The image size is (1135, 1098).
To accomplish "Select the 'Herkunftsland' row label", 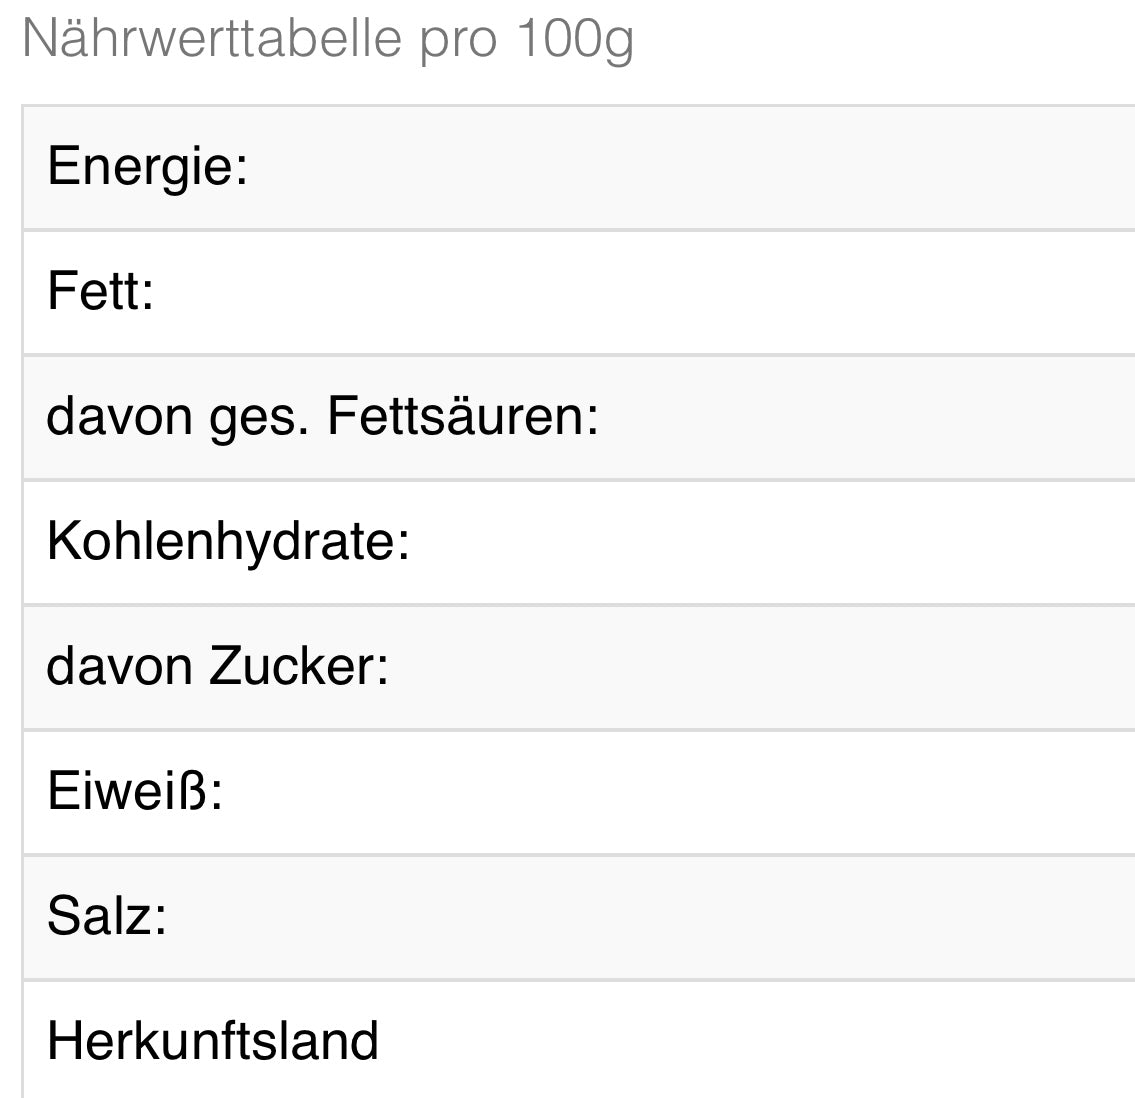I will click(213, 1041).
